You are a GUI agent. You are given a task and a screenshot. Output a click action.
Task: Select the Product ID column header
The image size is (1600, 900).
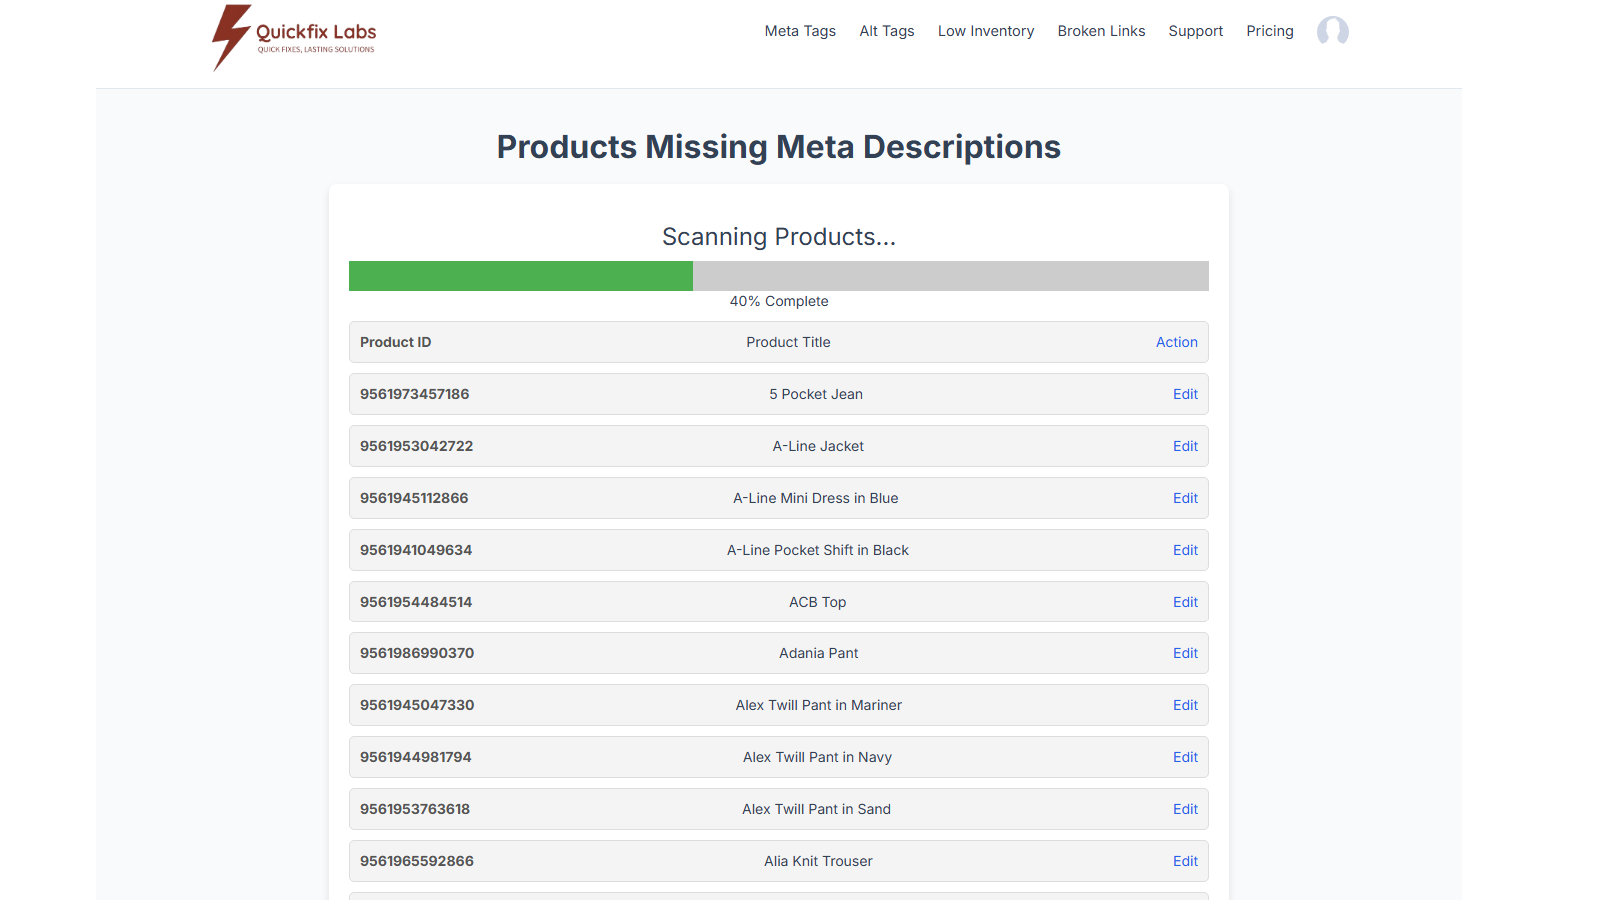coord(395,342)
